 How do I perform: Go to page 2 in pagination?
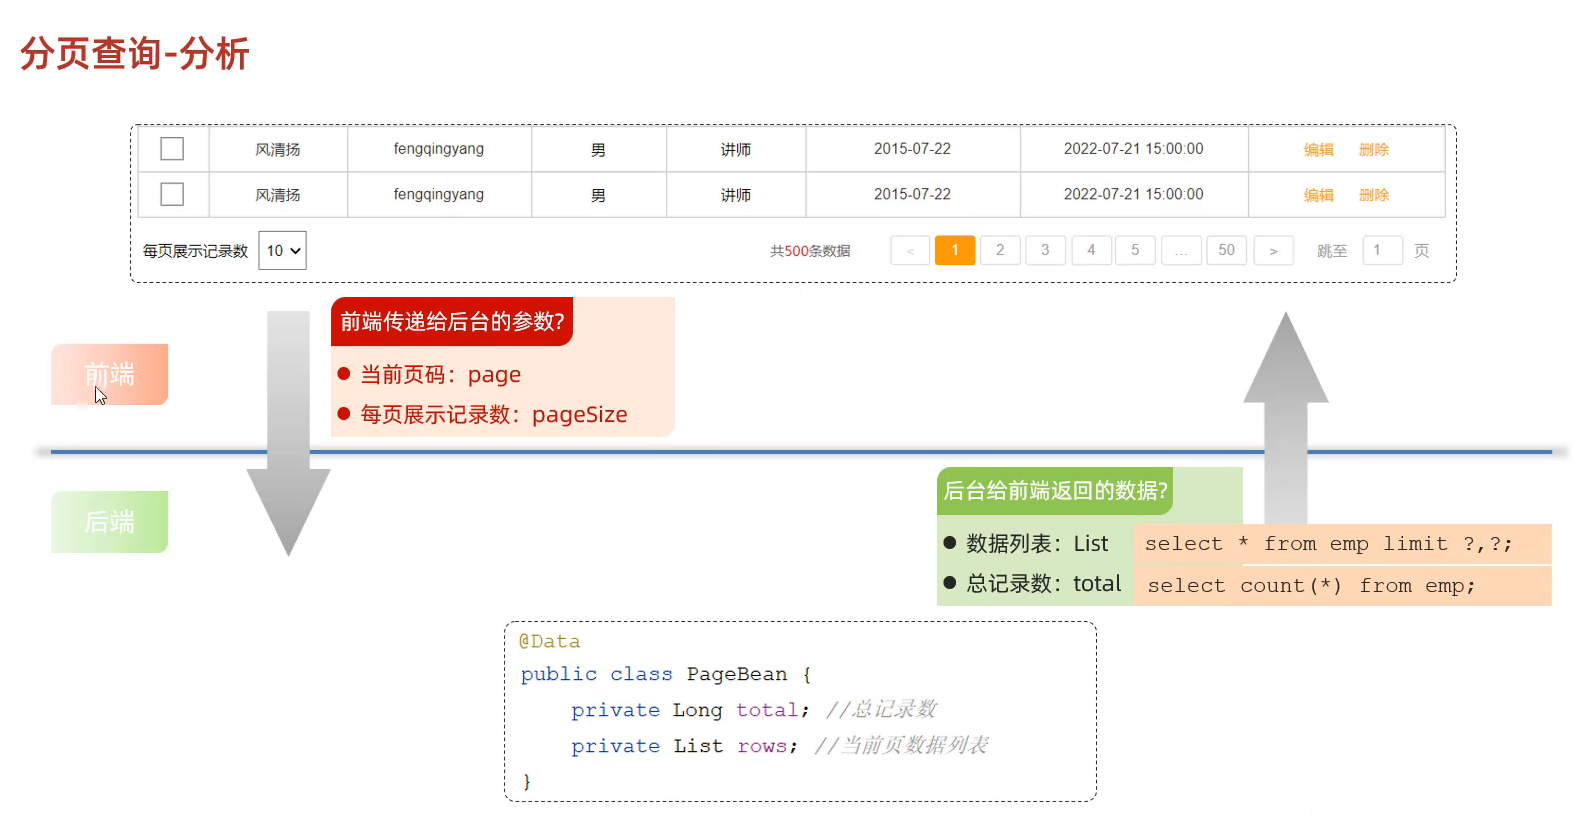pyautogui.click(x=1000, y=250)
